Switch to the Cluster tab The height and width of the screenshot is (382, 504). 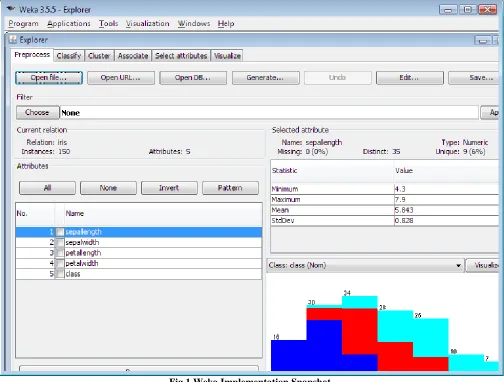[x=99, y=56]
